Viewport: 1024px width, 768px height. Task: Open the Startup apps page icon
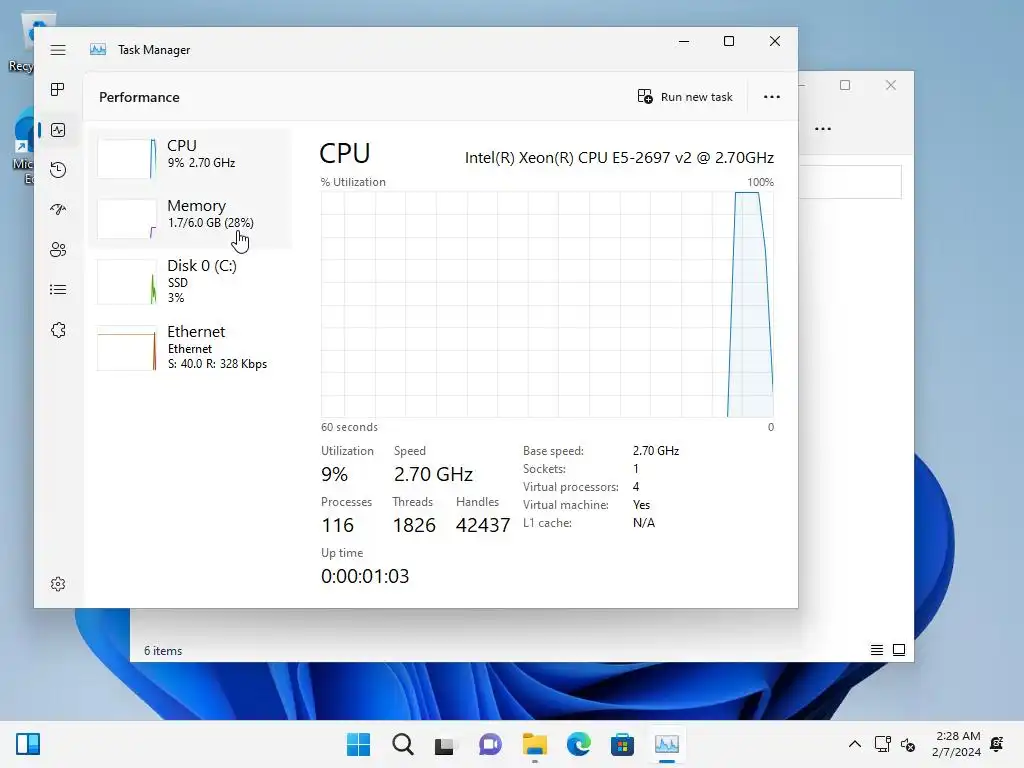(x=58, y=210)
